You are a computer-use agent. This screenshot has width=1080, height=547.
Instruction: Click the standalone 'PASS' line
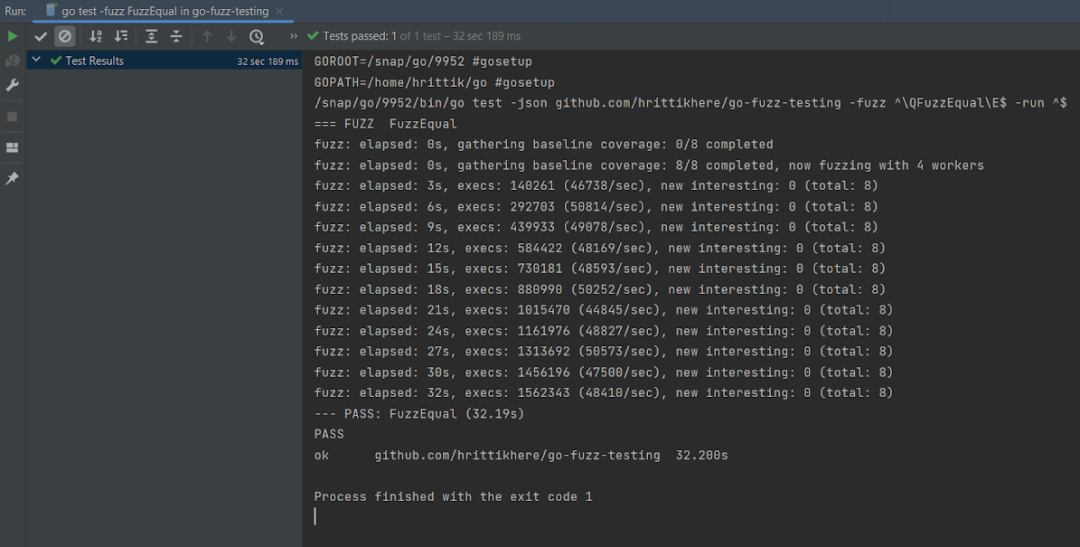coord(329,434)
